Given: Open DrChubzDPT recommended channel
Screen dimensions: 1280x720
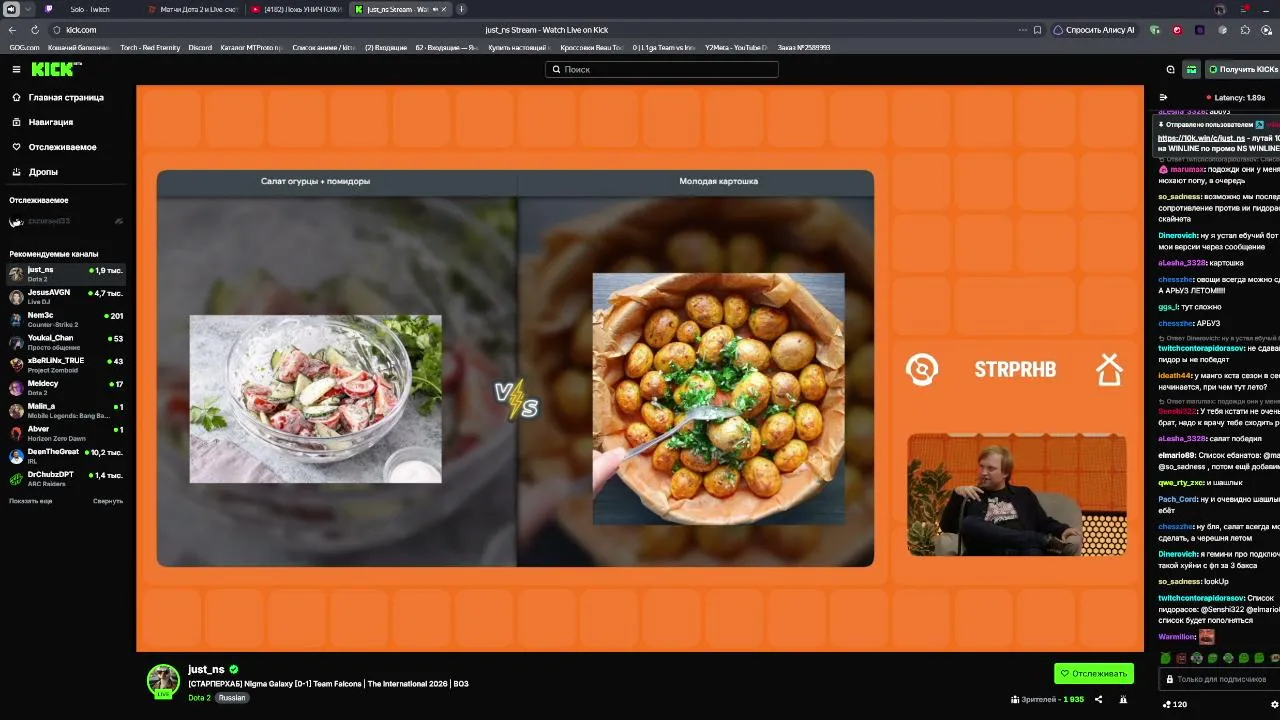Looking at the screenshot, I should (x=66, y=479).
